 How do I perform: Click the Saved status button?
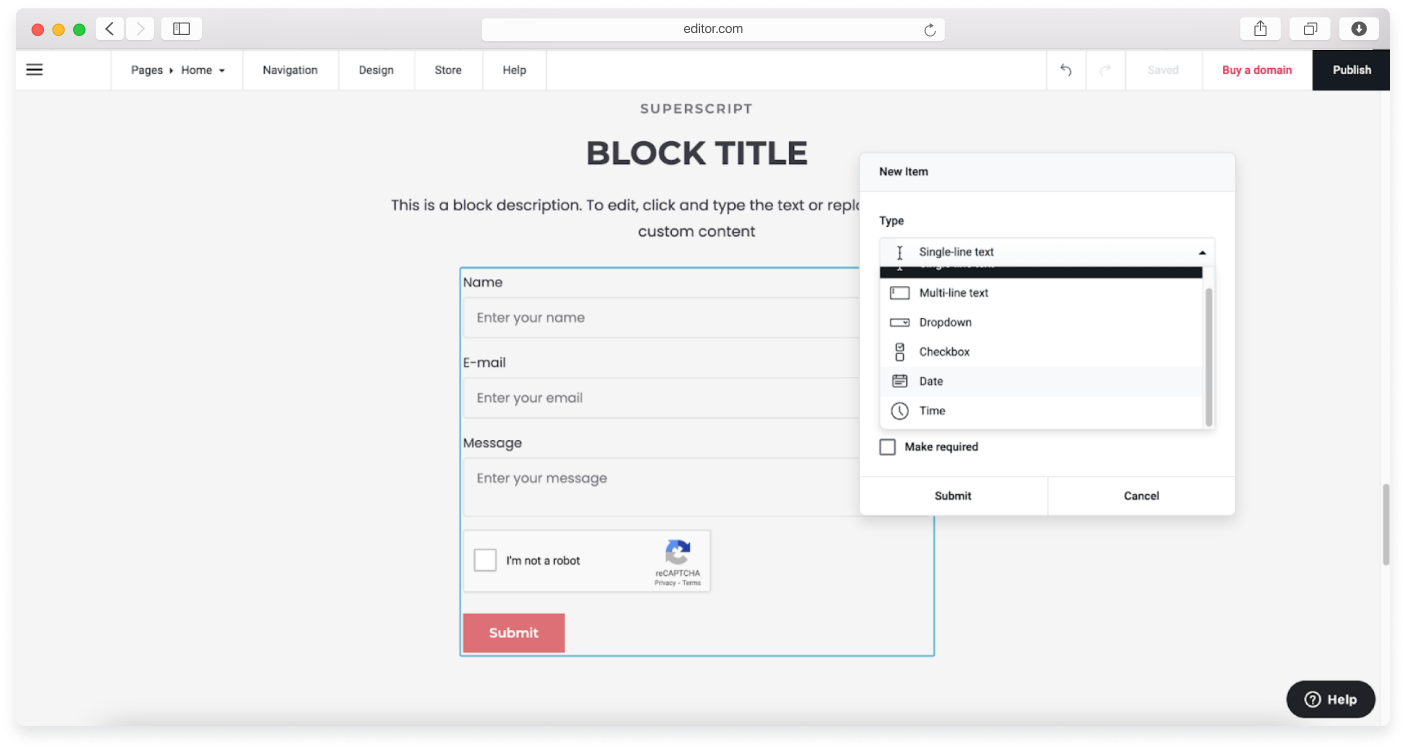point(1163,70)
